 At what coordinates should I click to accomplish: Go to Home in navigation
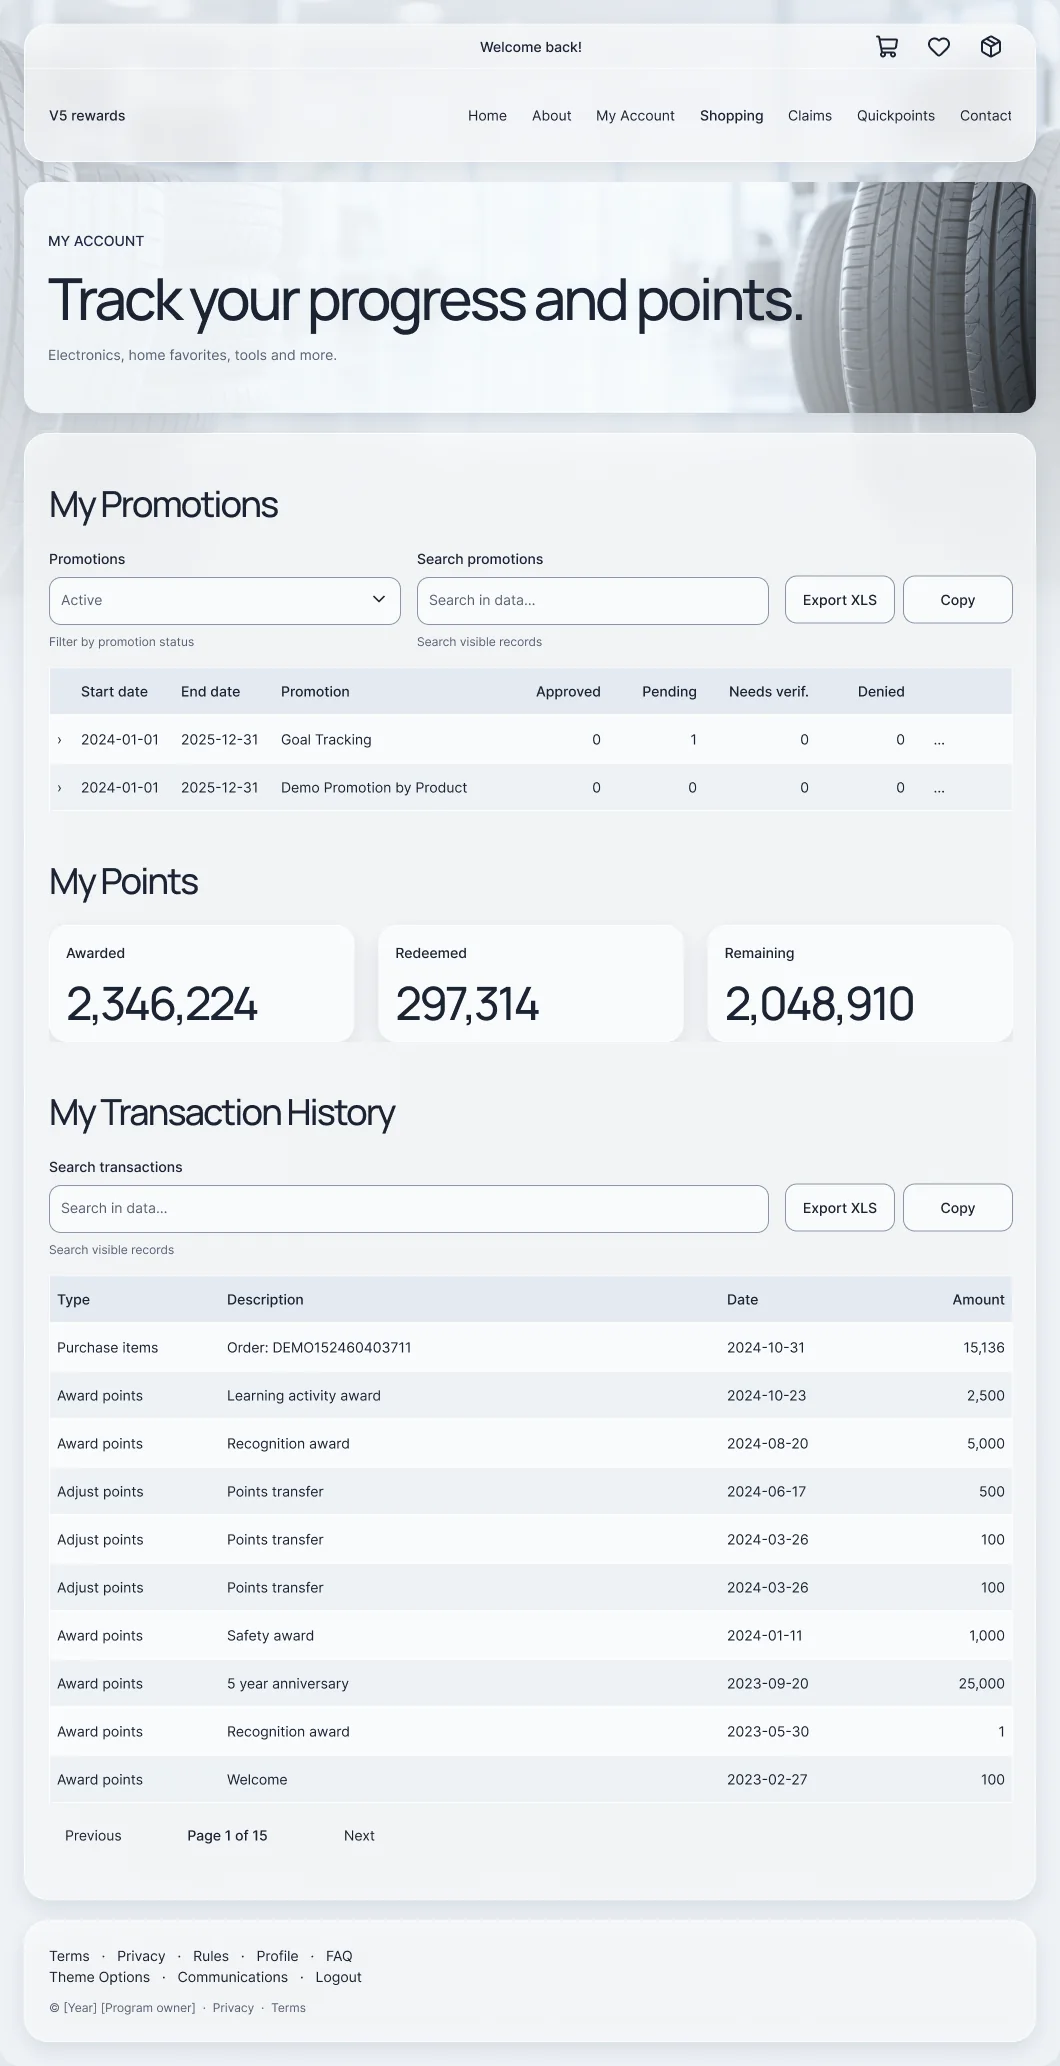click(x=487, y=116)
